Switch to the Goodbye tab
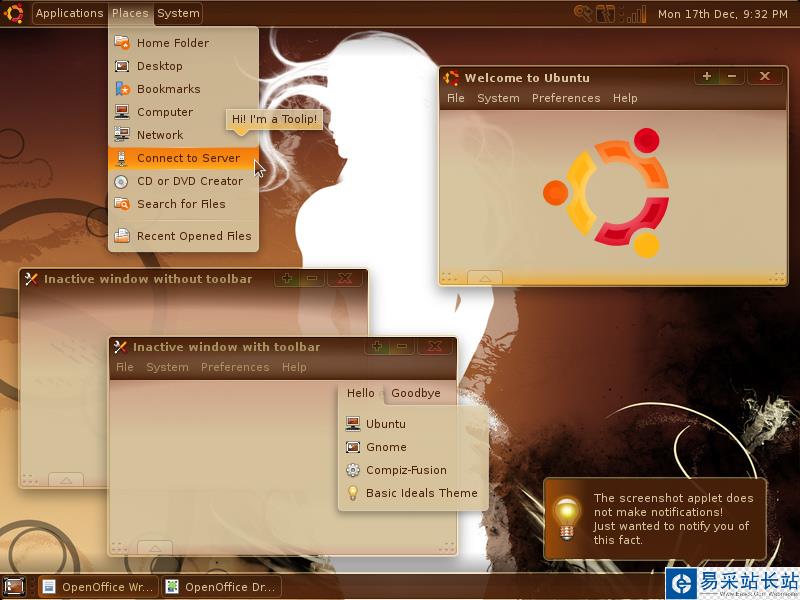This screenshot has height=600, width=800. point(416,393)
